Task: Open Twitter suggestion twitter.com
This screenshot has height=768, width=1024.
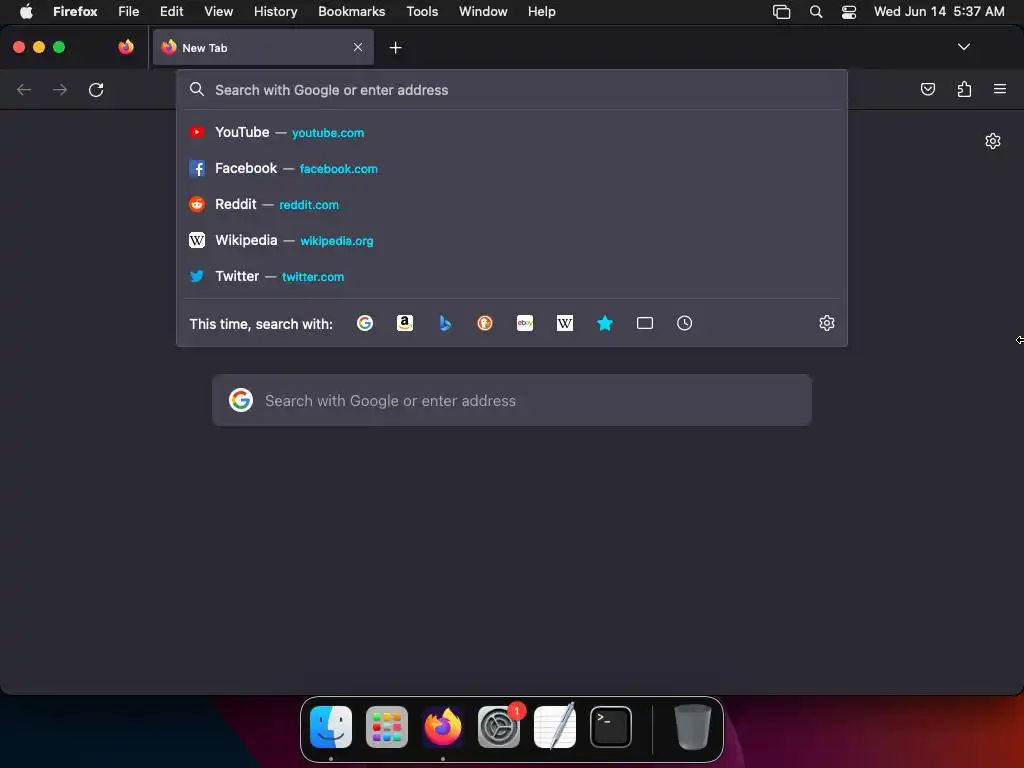Action: tap(512, 276)
